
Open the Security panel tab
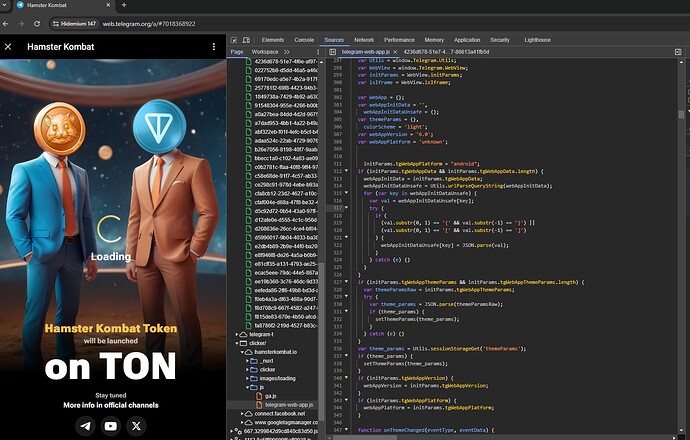tap(500, 40)
